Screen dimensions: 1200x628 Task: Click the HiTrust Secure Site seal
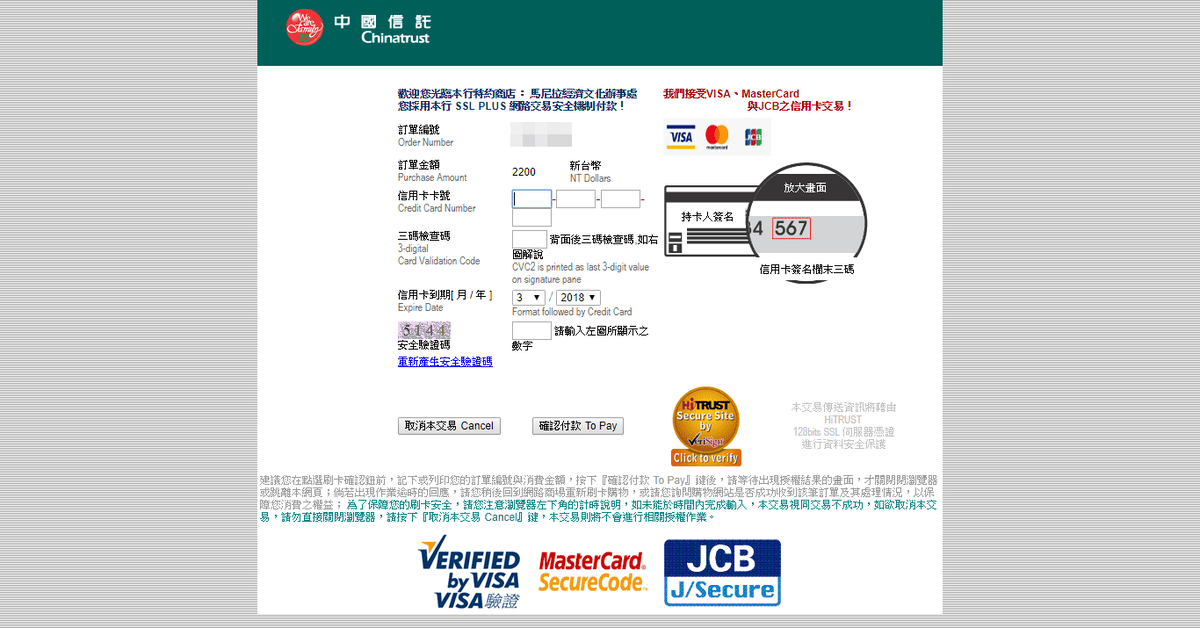click(x=706, y=427)
